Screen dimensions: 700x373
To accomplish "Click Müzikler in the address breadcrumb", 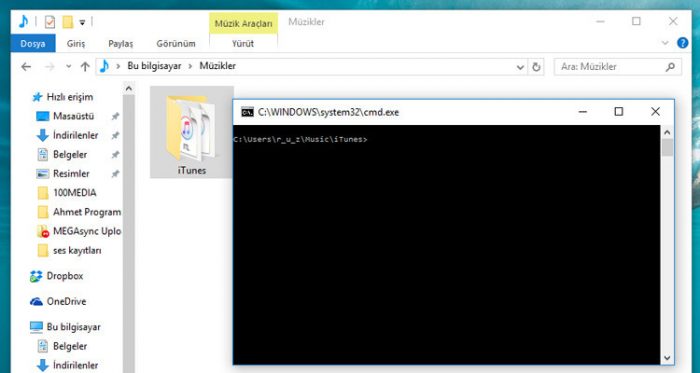I will coord(217,66).
